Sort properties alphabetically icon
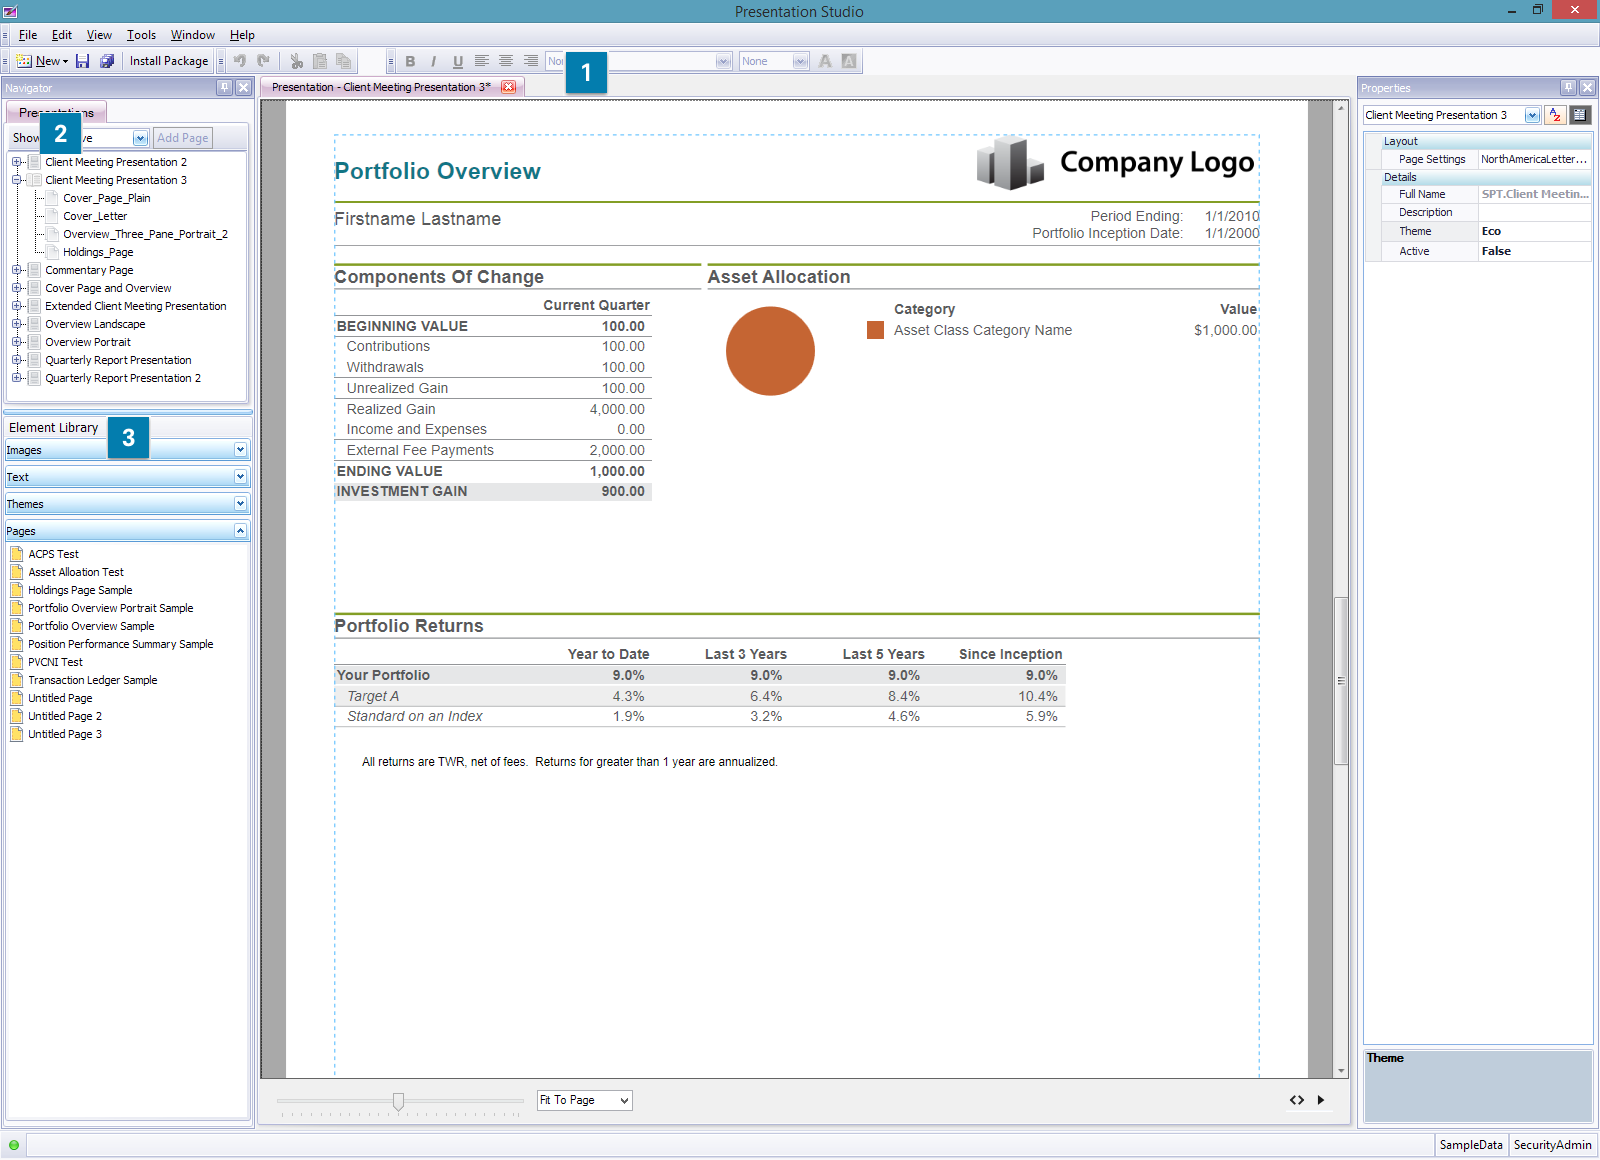The image size is (1600, 1160). tap(1555, 115)
